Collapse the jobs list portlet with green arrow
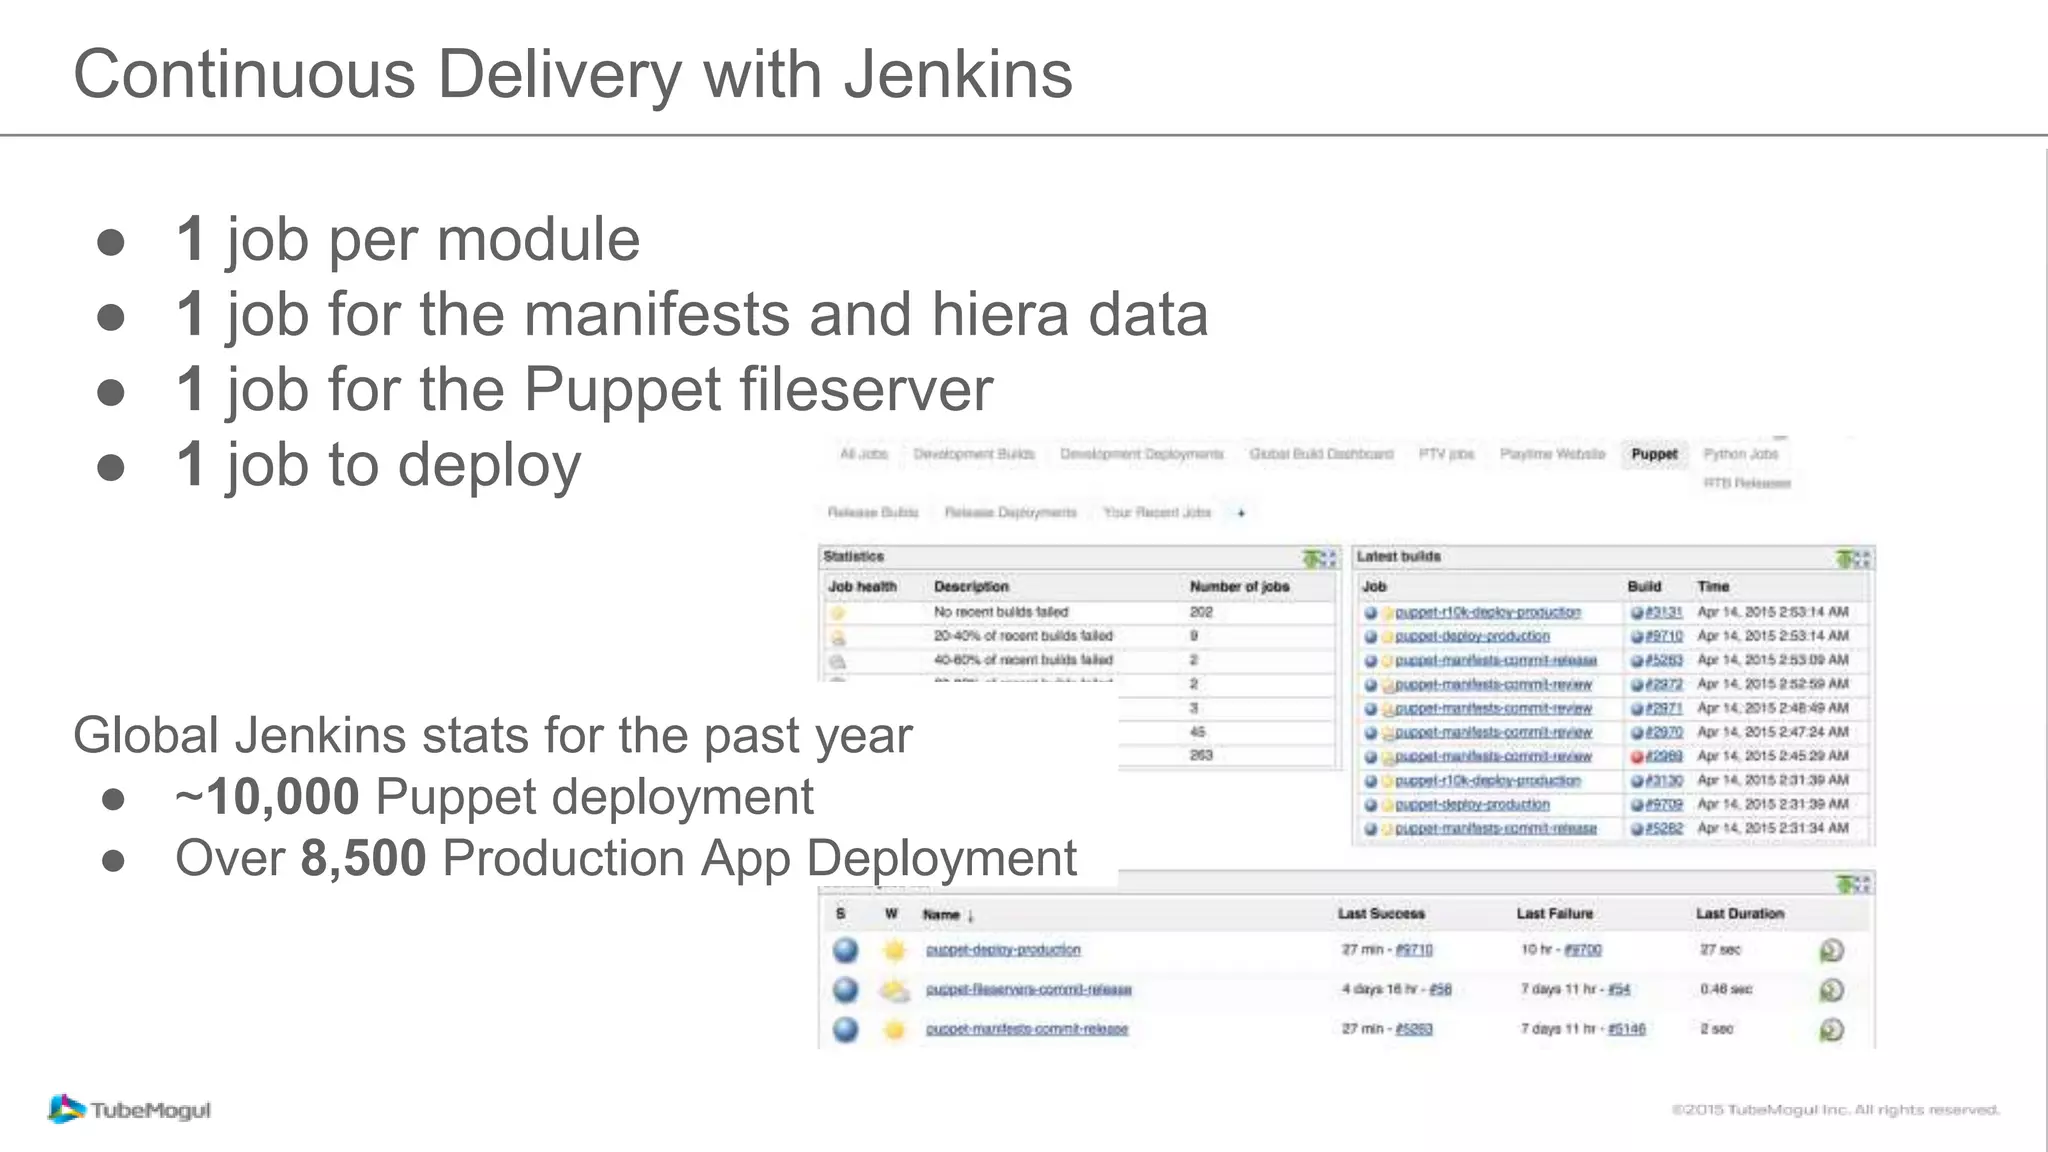Image resolution: width=2048 pixels, height=1152 pixels. click(1845, 884)
